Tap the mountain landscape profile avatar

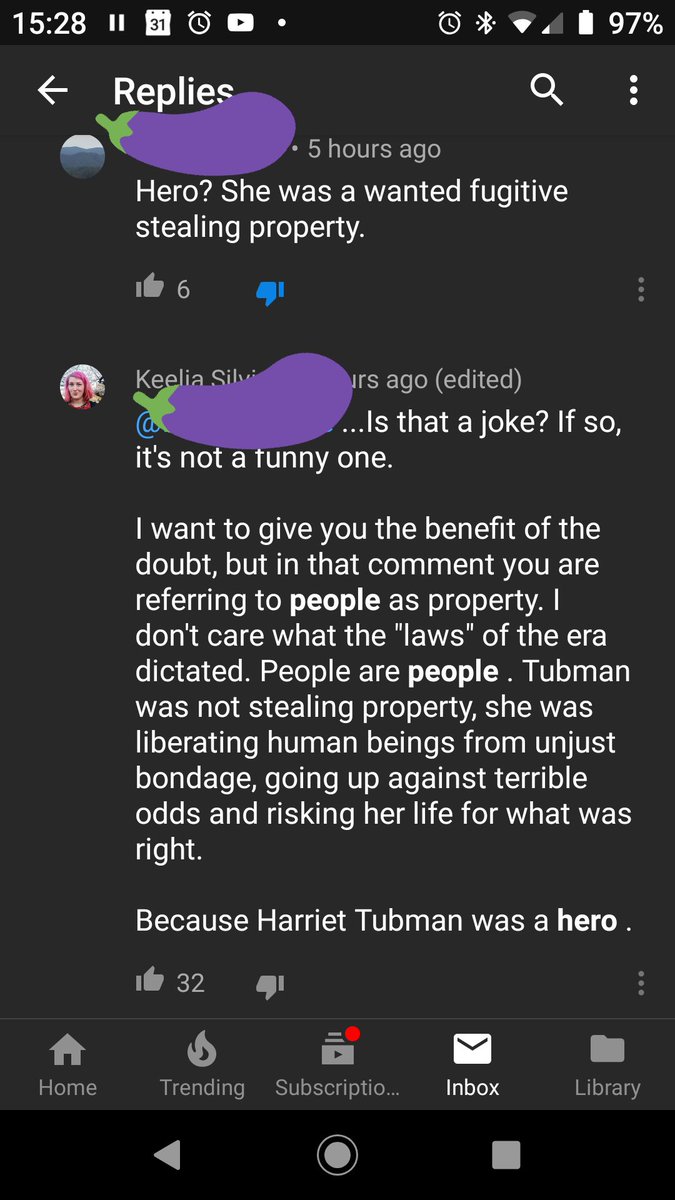tap(83, 157)
